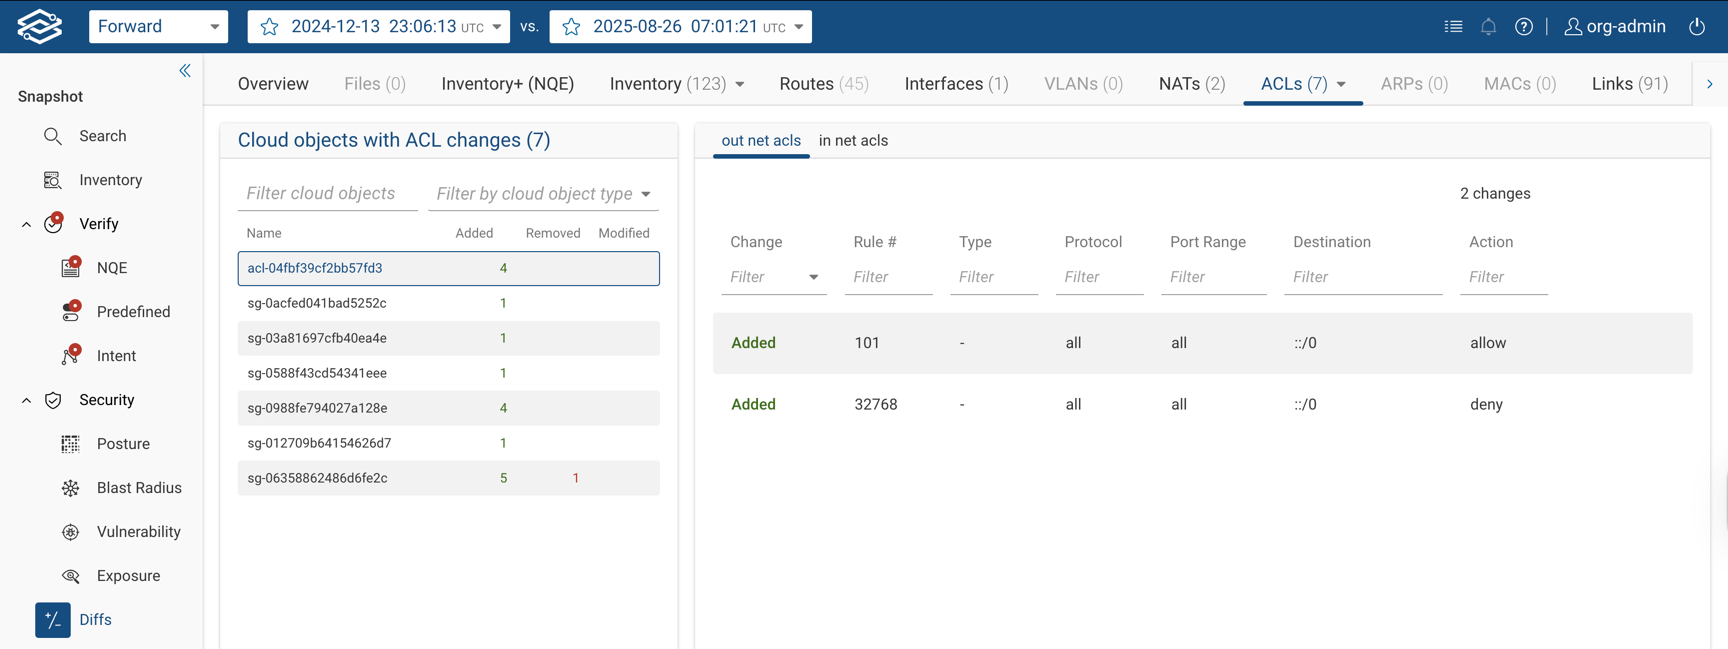Open the org-admin user menu
1728x649 pixels.
1614,27
